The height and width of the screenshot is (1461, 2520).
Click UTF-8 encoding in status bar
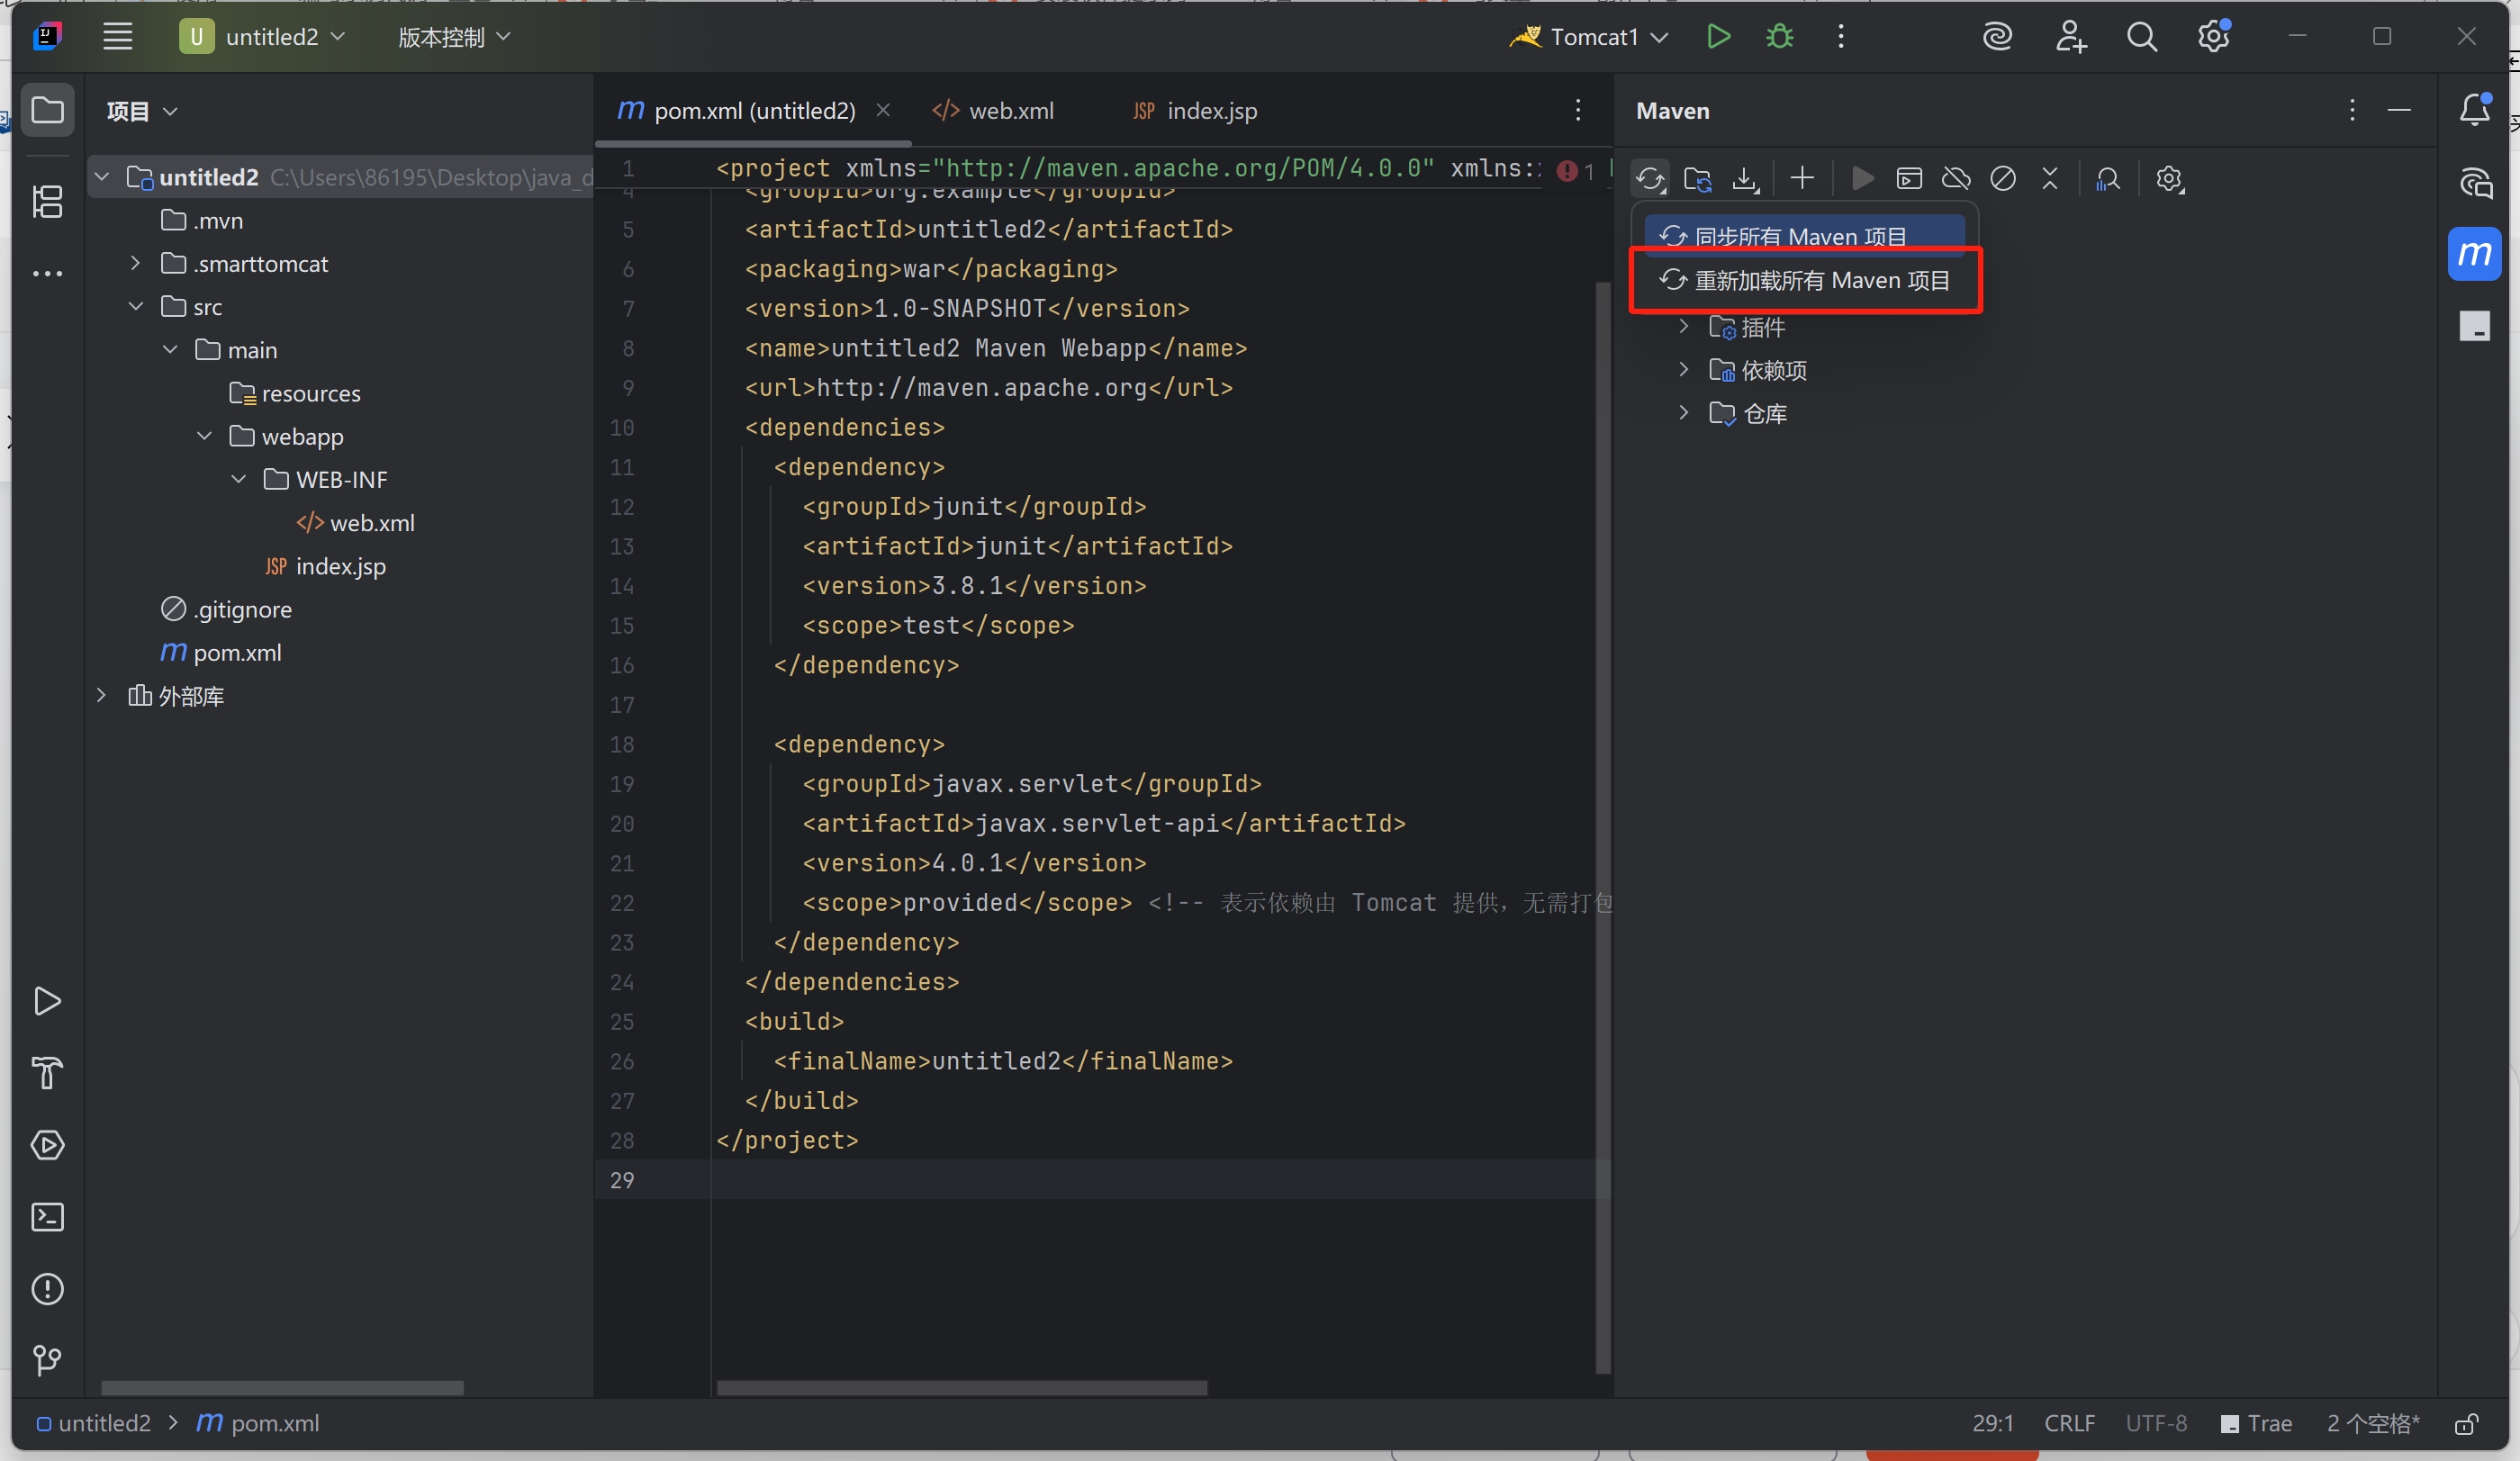2156,1423
